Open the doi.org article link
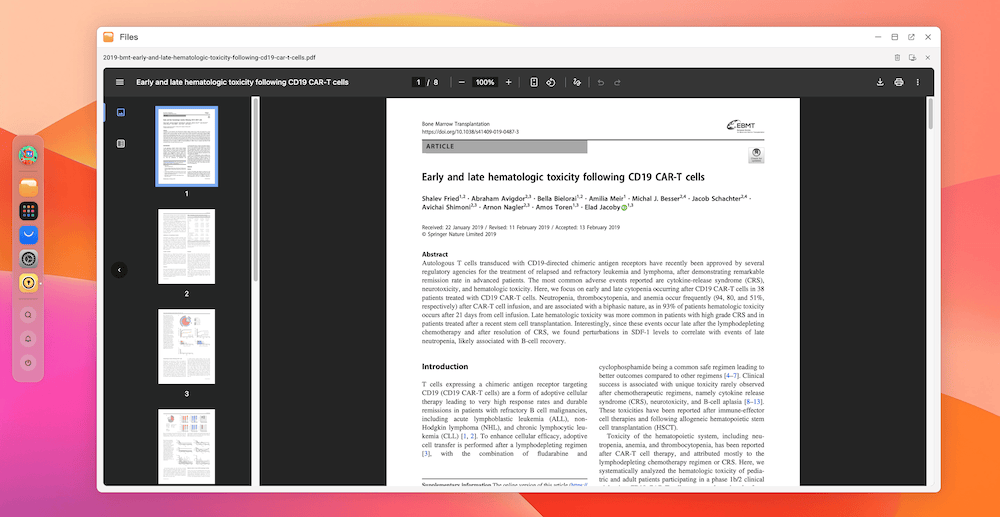The width and height of the screenshot is (1000, 517). (x=470, y=132)
